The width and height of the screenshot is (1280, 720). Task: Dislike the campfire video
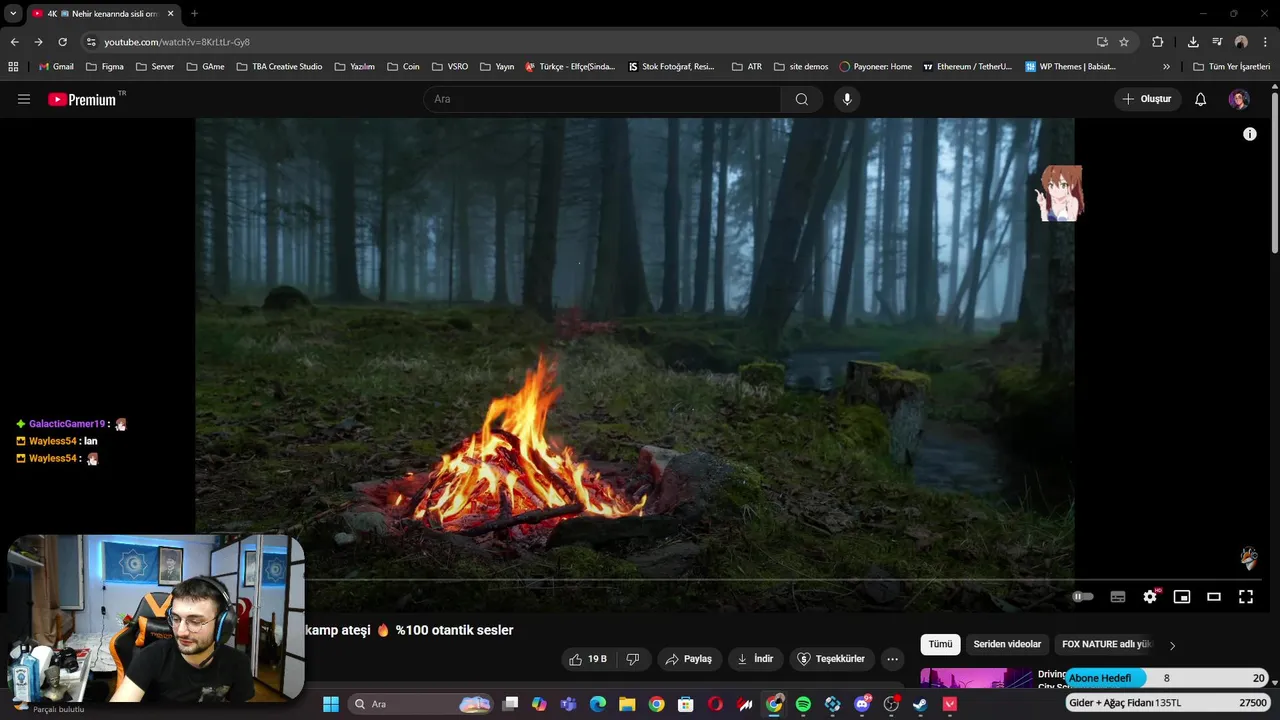click(632, 659)
